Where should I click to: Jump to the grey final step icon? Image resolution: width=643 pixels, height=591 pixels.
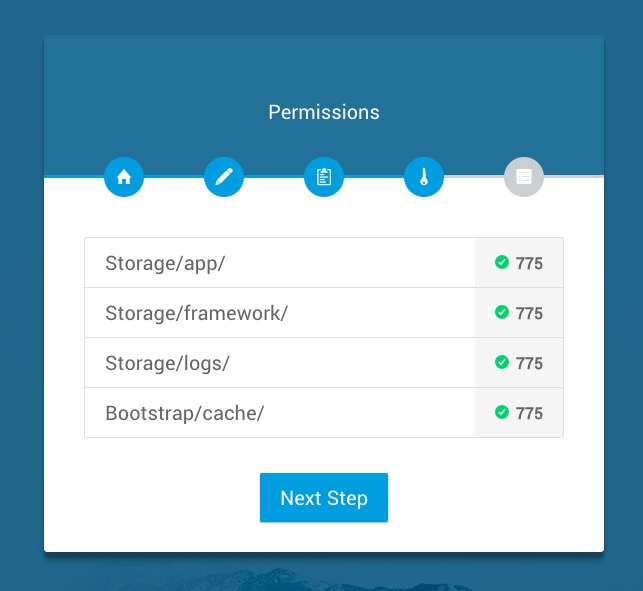coord(524,177)
